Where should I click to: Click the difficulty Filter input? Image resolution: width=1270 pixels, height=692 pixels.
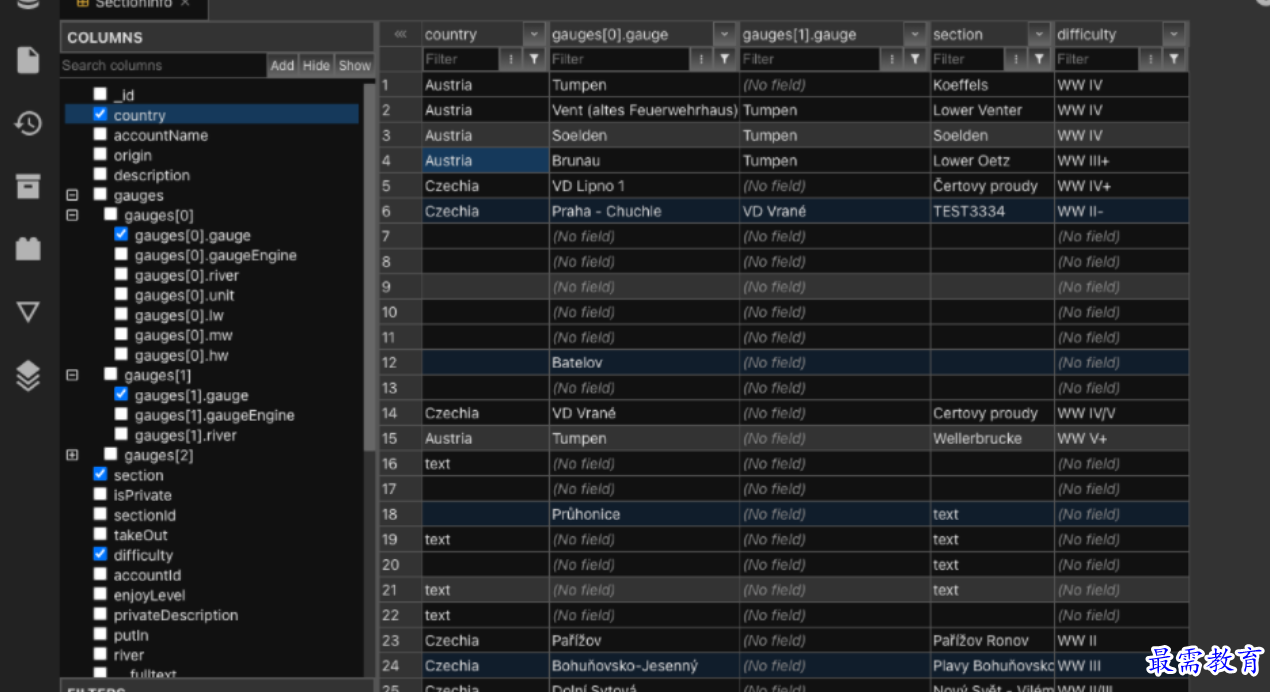[1099, 59]
